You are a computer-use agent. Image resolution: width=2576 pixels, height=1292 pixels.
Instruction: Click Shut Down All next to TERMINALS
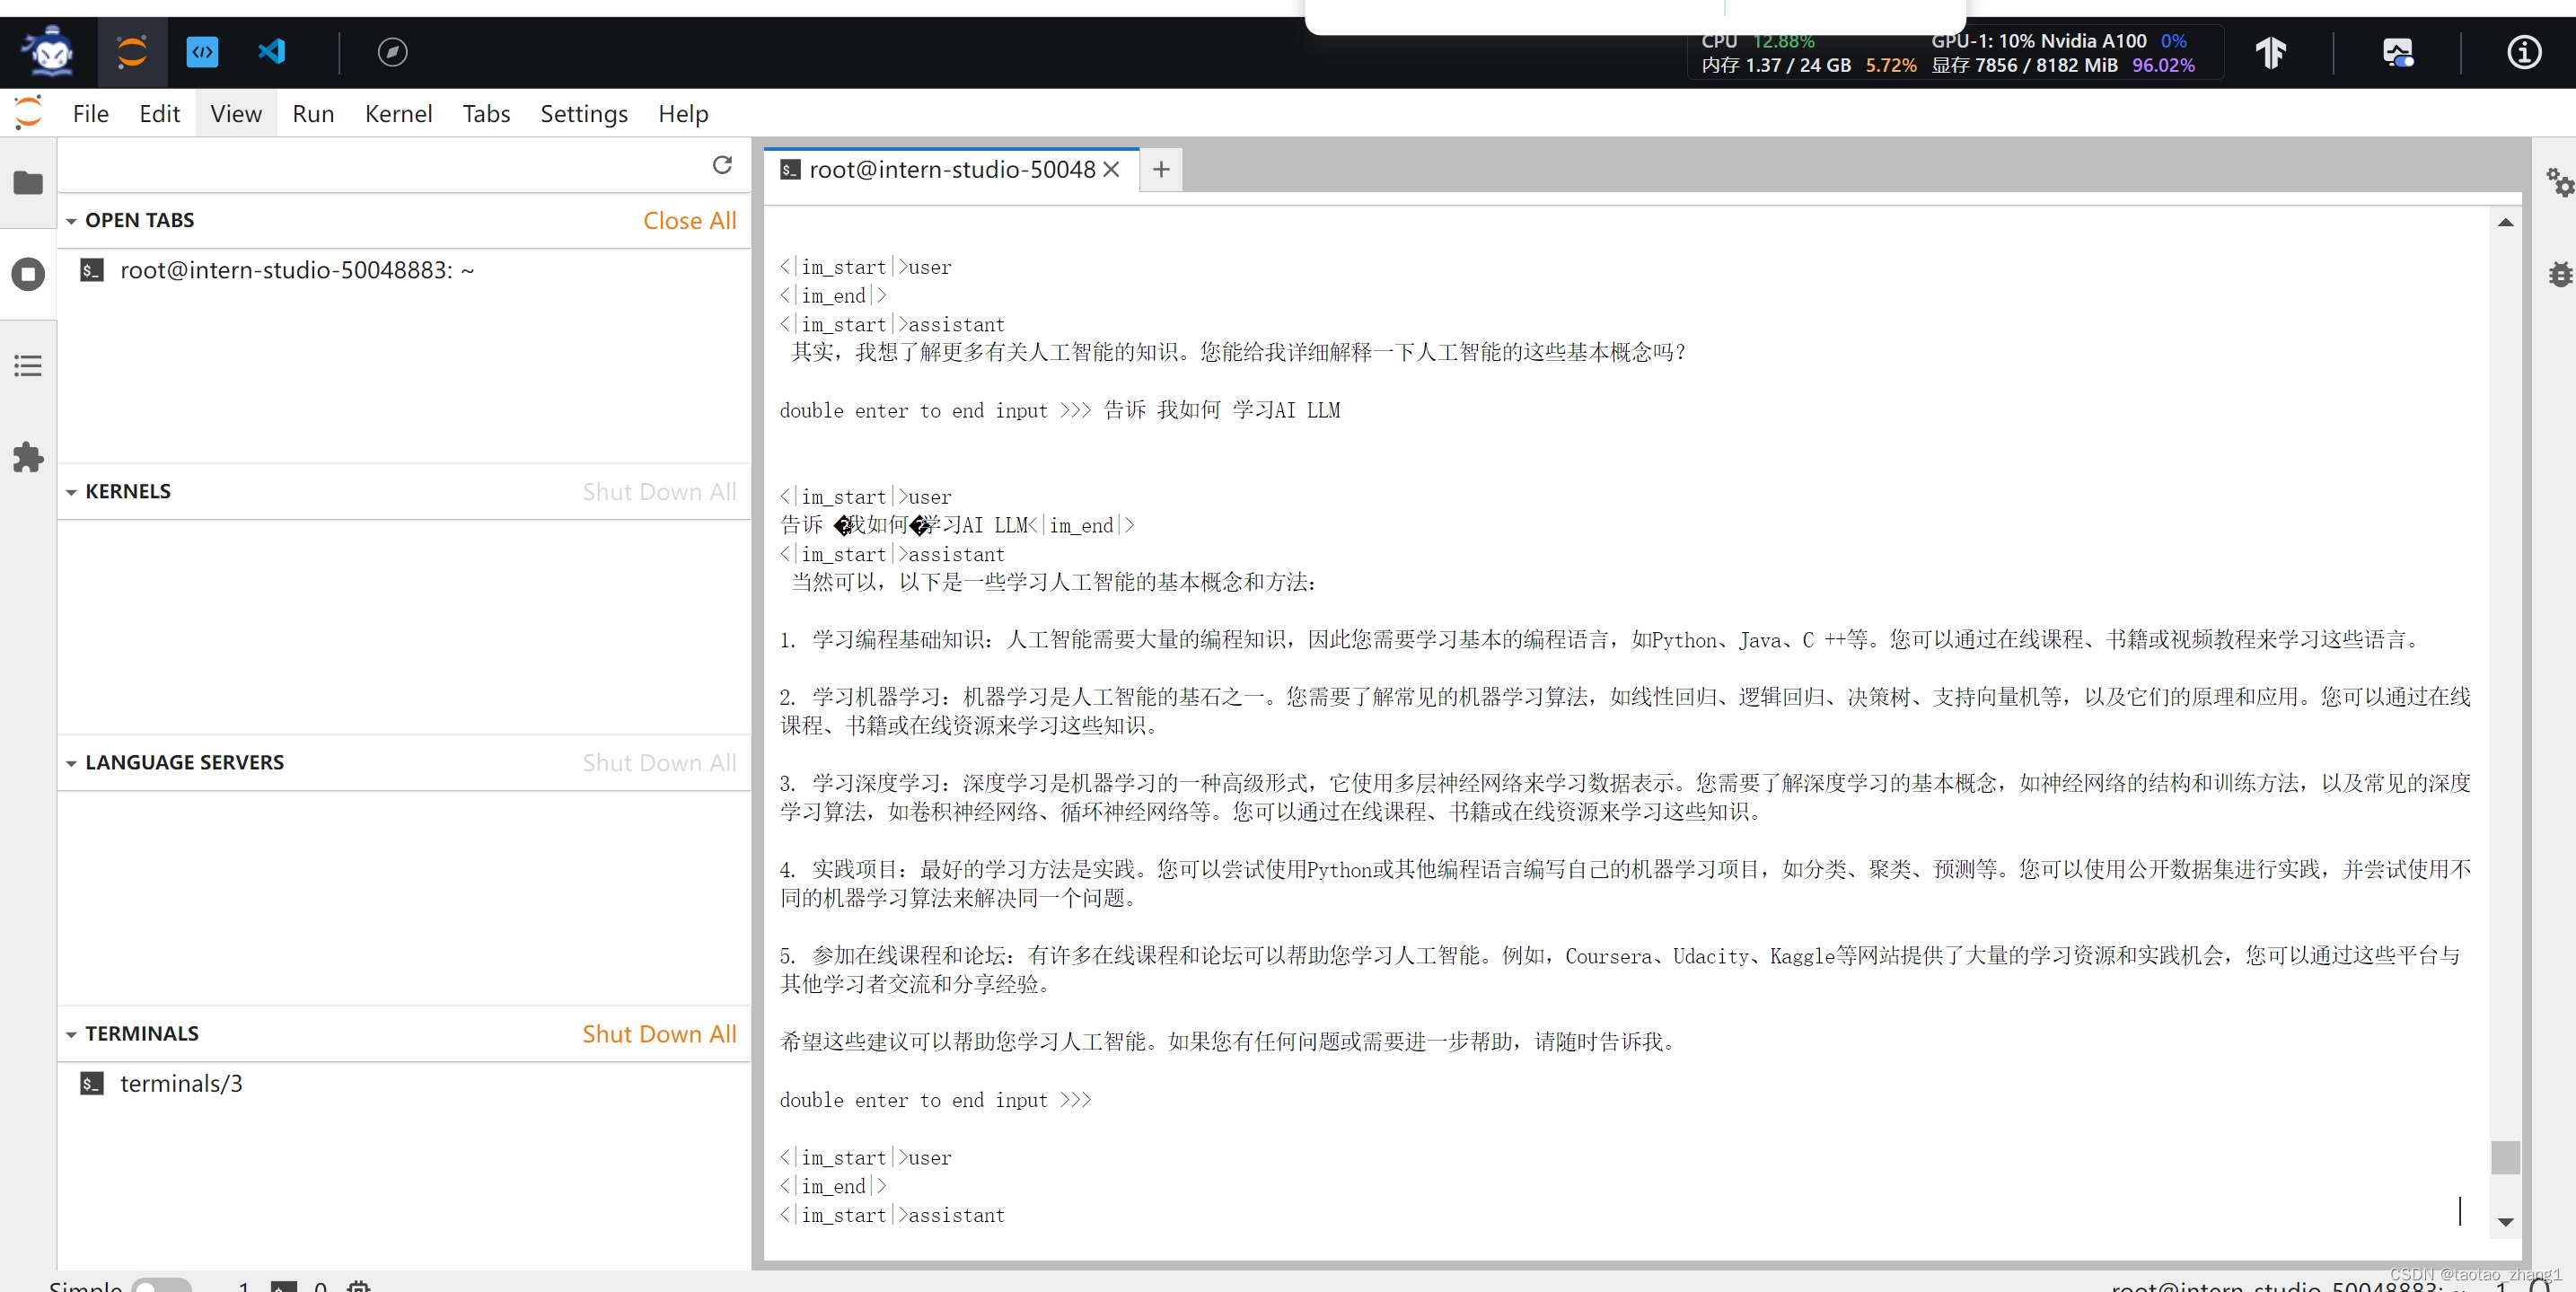[x=658, y=1033]
